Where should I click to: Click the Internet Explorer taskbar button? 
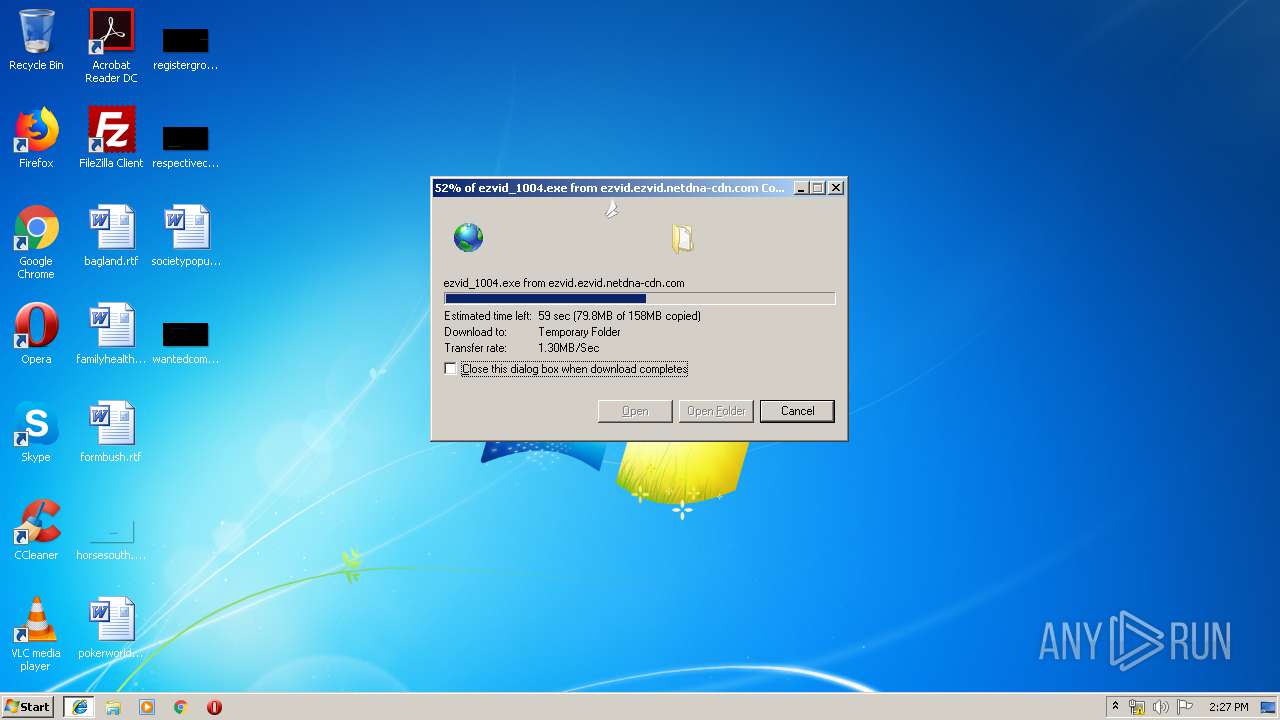(80, 707)
